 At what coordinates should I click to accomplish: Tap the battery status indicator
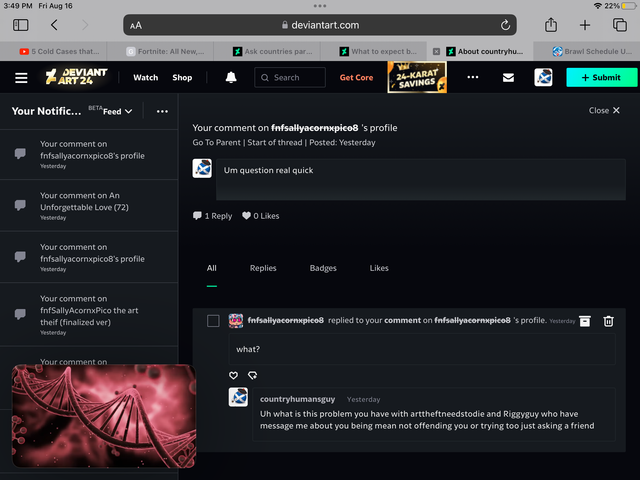[x=629, y=6]
